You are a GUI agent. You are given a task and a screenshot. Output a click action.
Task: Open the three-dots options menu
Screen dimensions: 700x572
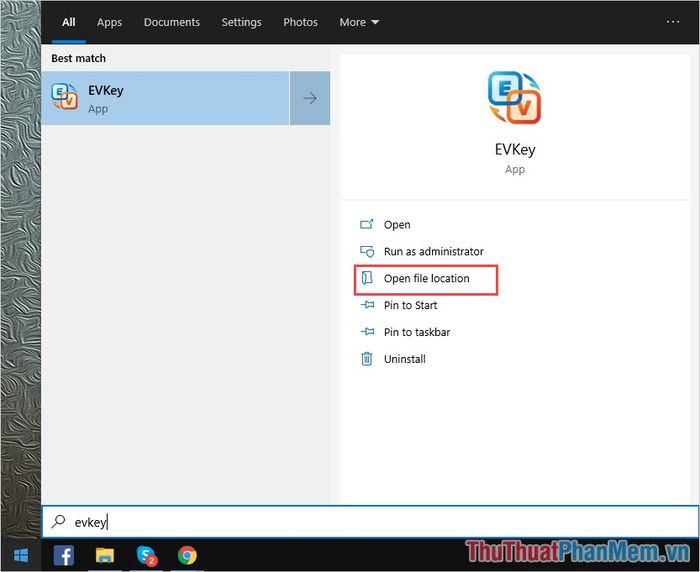[x=673, y=22]
